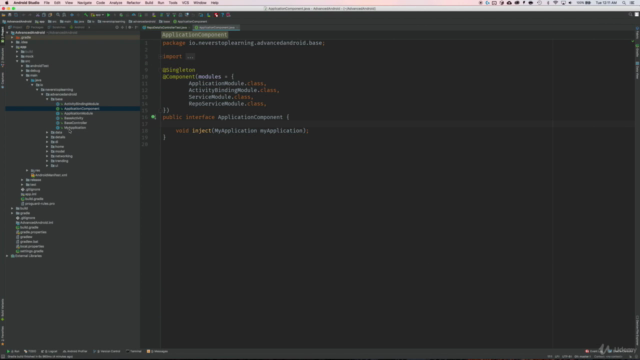Open the File menu
640x360 pixels.
tap(47, 3)
